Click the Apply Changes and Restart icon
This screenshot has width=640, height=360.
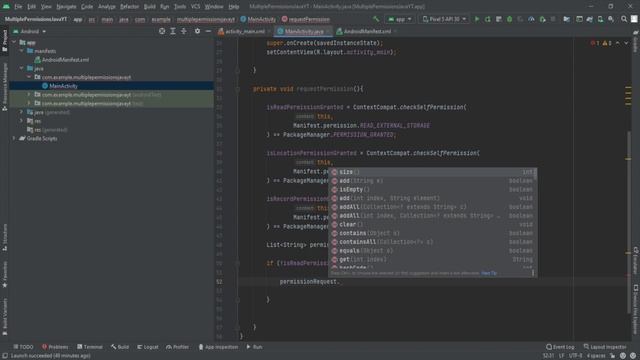(x=487, y=19)
